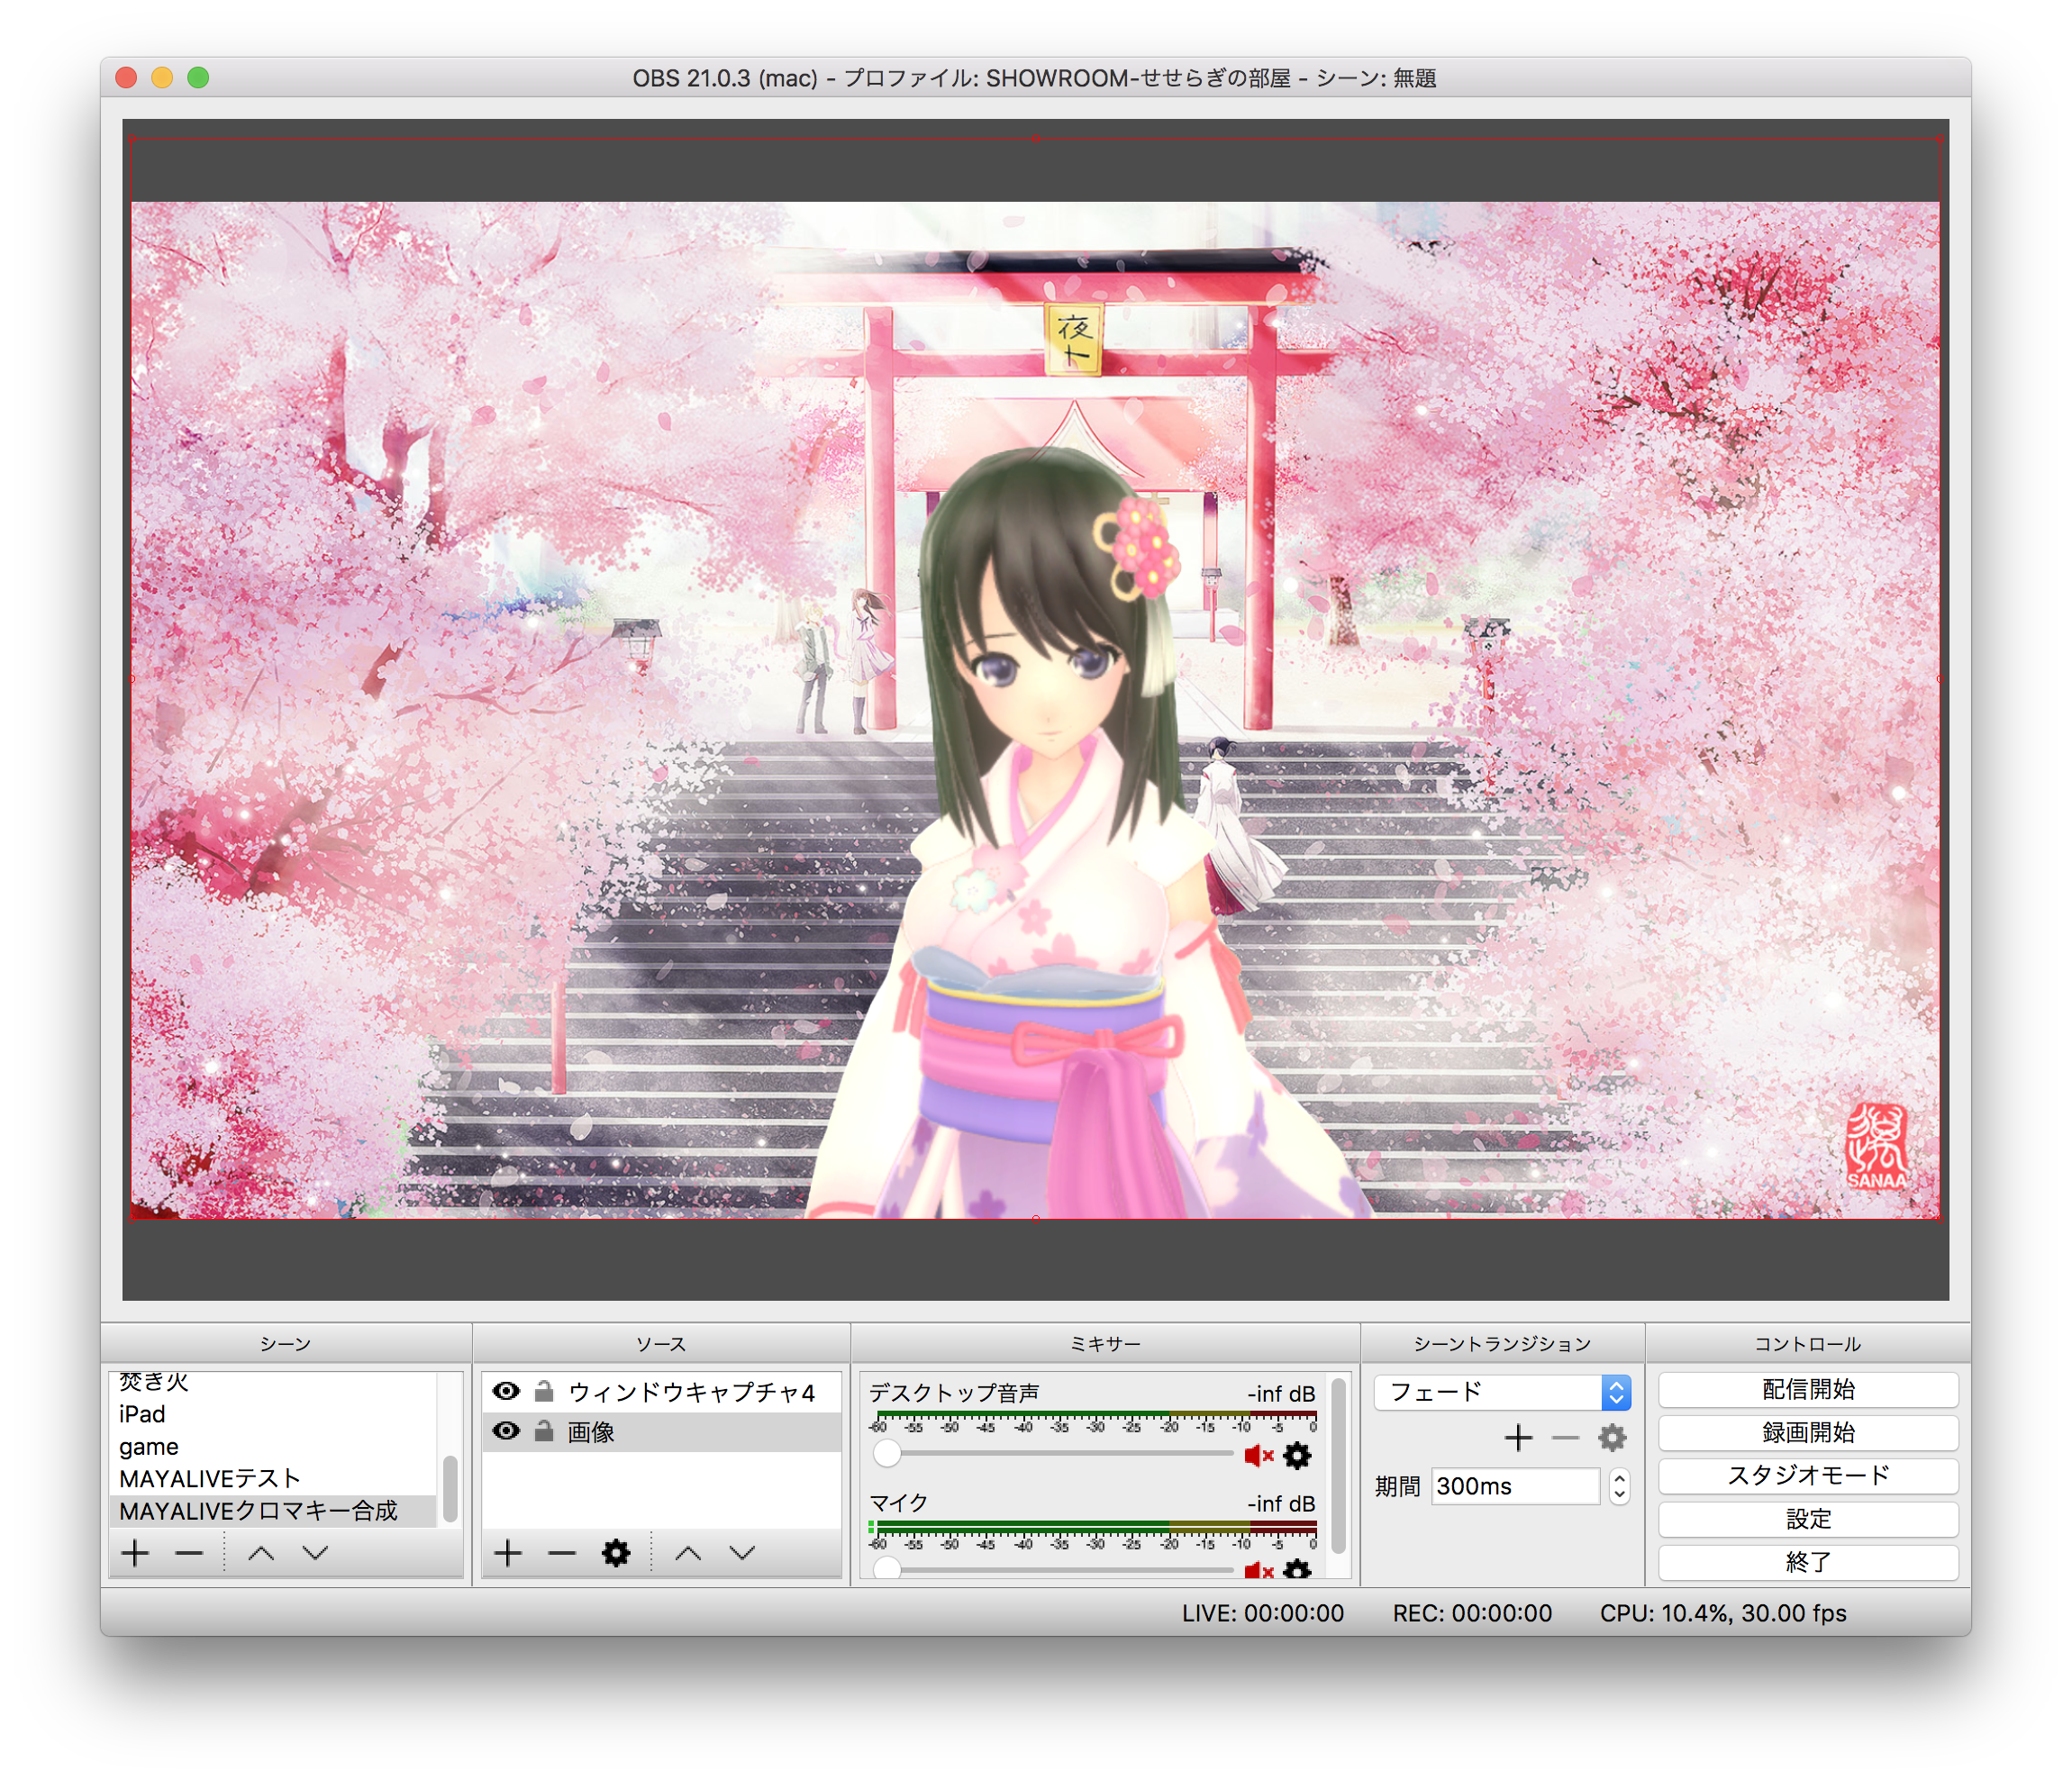Select フェード scene transition dropdown
The height and width of the screenshot is (1780, 2072).
click(1497, 1394)
